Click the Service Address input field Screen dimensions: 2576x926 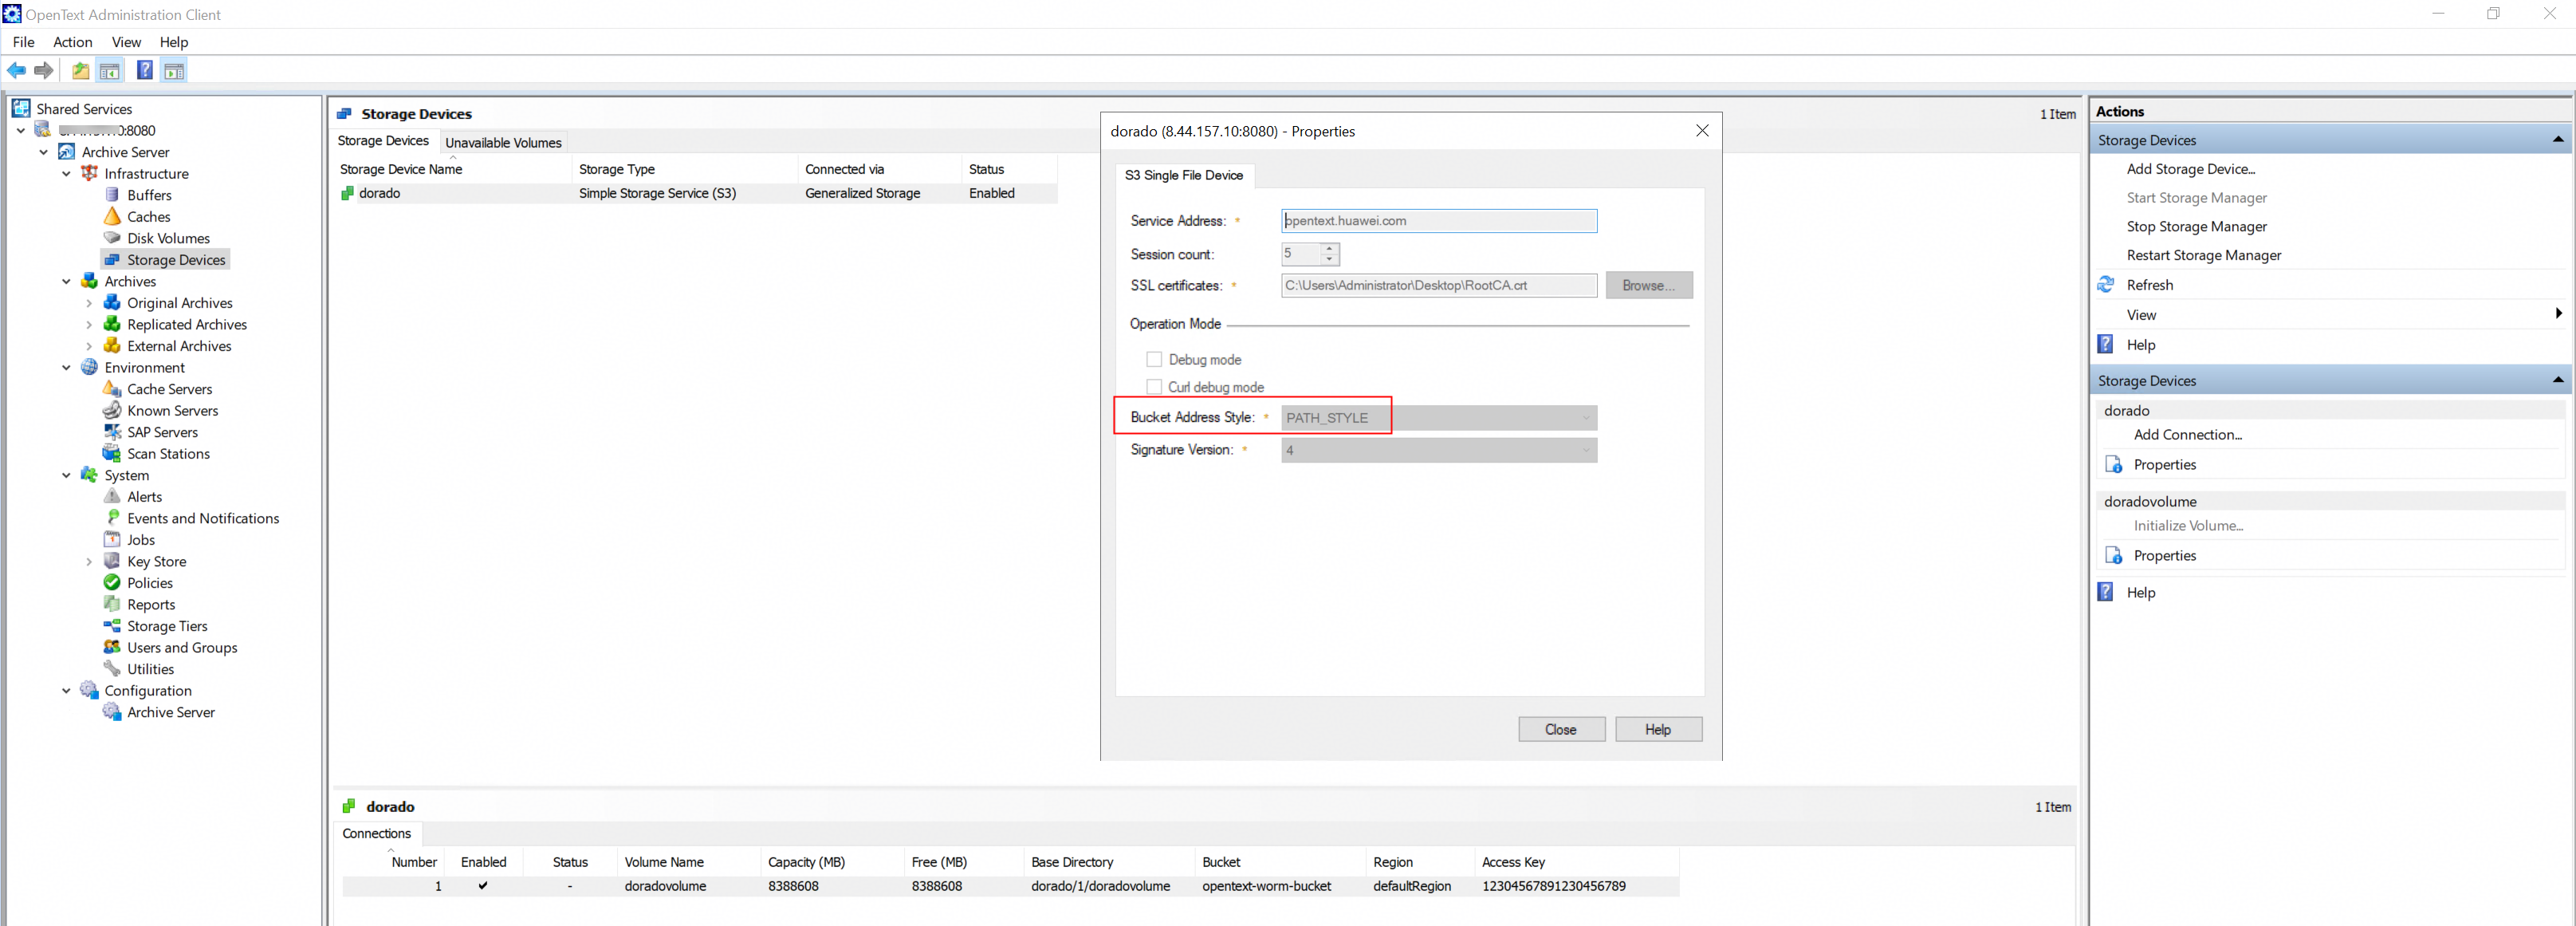point(1439,221)
